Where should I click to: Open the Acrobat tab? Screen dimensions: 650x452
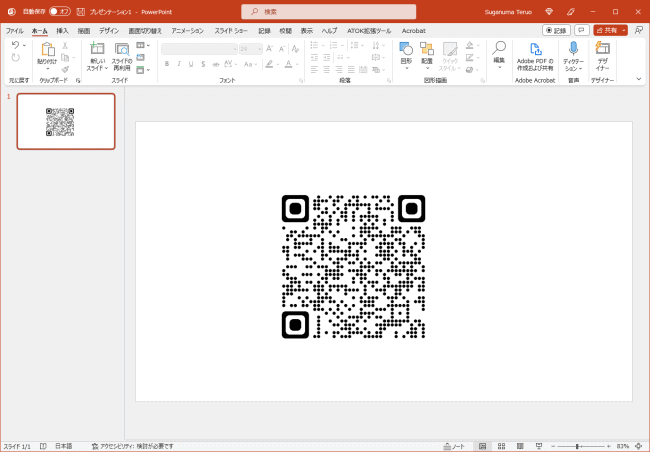pos(413,31)
